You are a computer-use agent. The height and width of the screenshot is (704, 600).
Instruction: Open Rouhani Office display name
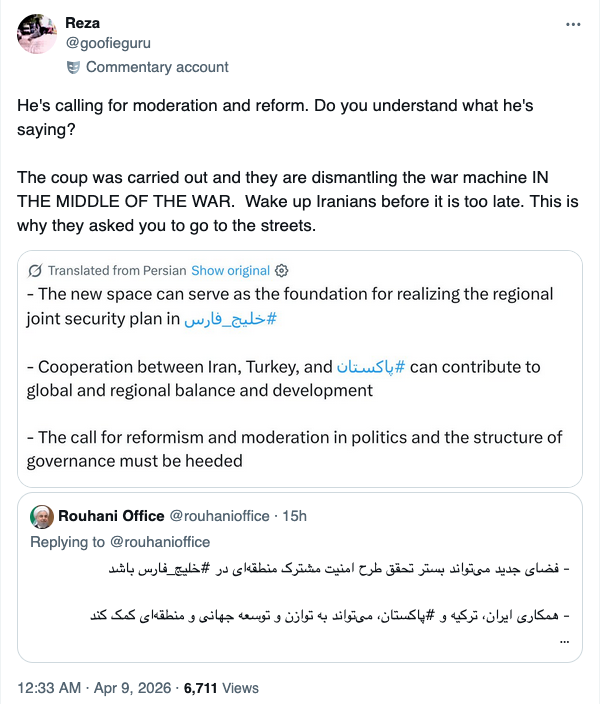(111, 516)
